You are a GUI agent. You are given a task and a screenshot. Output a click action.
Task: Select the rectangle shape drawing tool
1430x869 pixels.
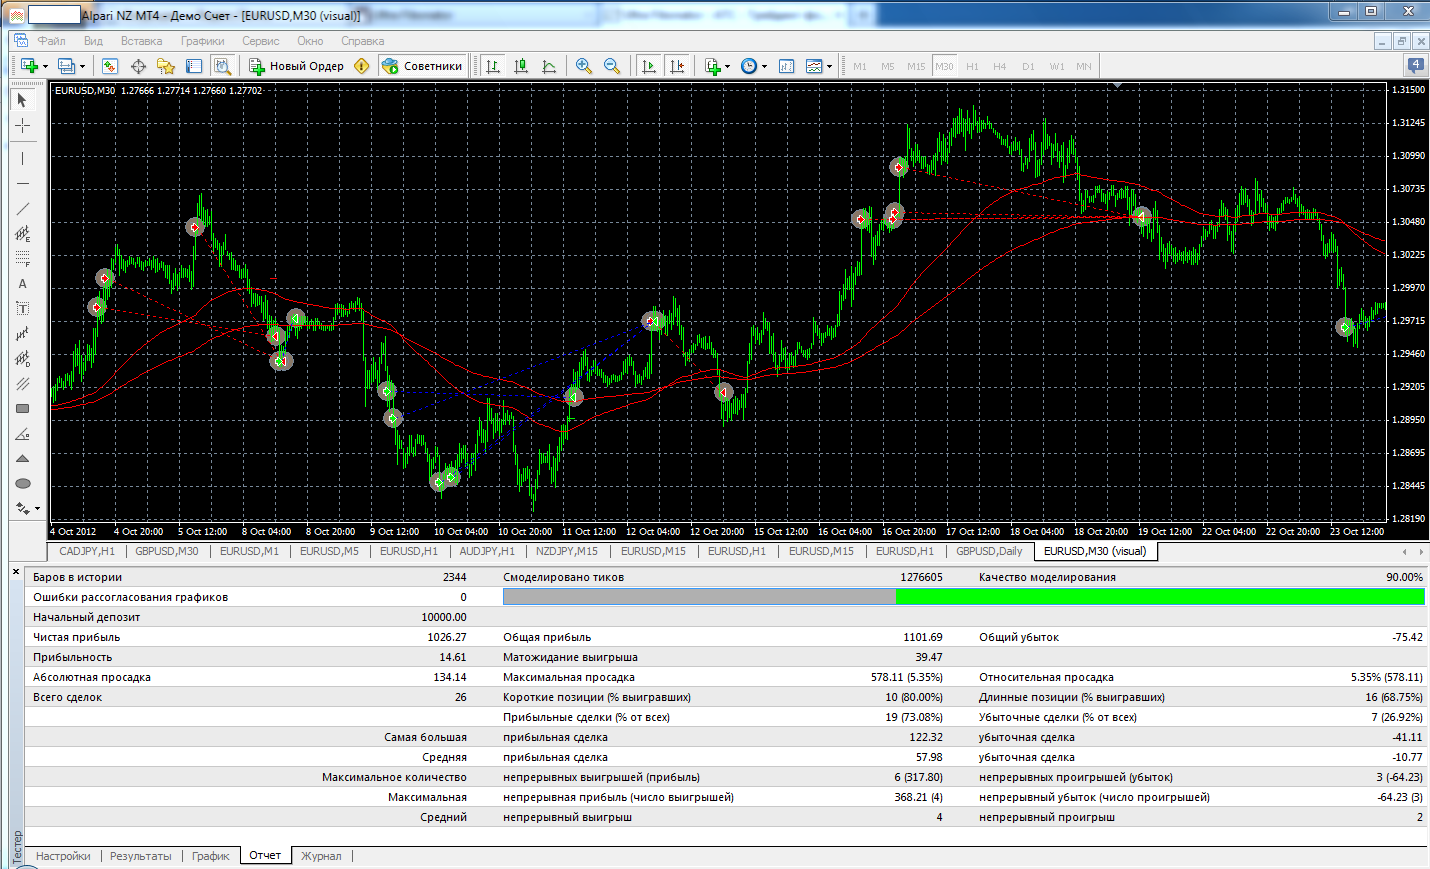pyautogui.click(x=22, y=409)
